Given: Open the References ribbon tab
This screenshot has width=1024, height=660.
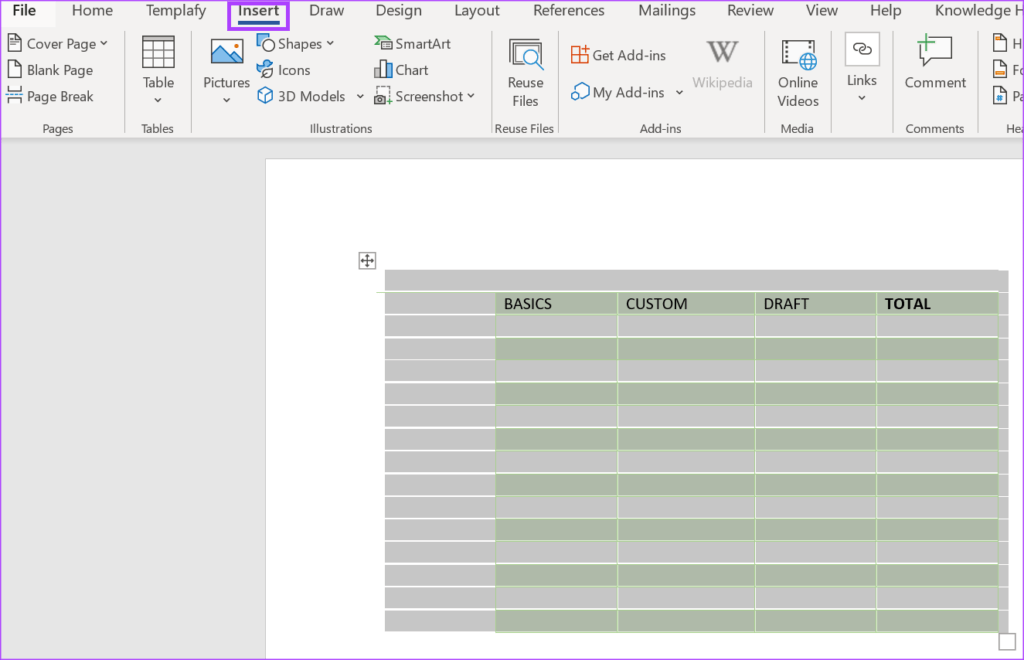Looking at the screenshot, I should point(568,11).
